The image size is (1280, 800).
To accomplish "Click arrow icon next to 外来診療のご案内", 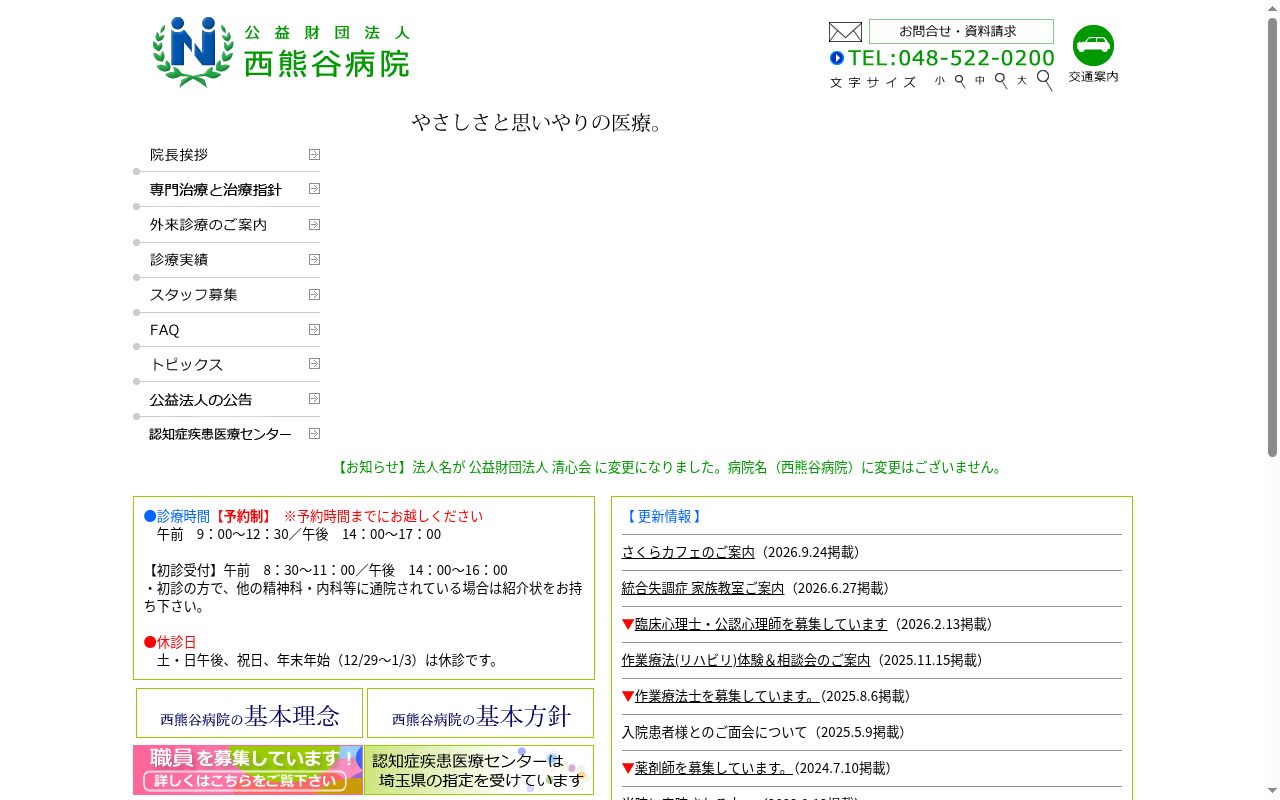I will [x=314, y=224].
